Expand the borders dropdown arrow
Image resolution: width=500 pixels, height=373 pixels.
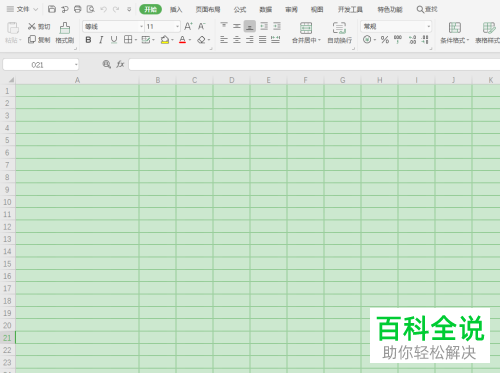click(x=136, y=40)
